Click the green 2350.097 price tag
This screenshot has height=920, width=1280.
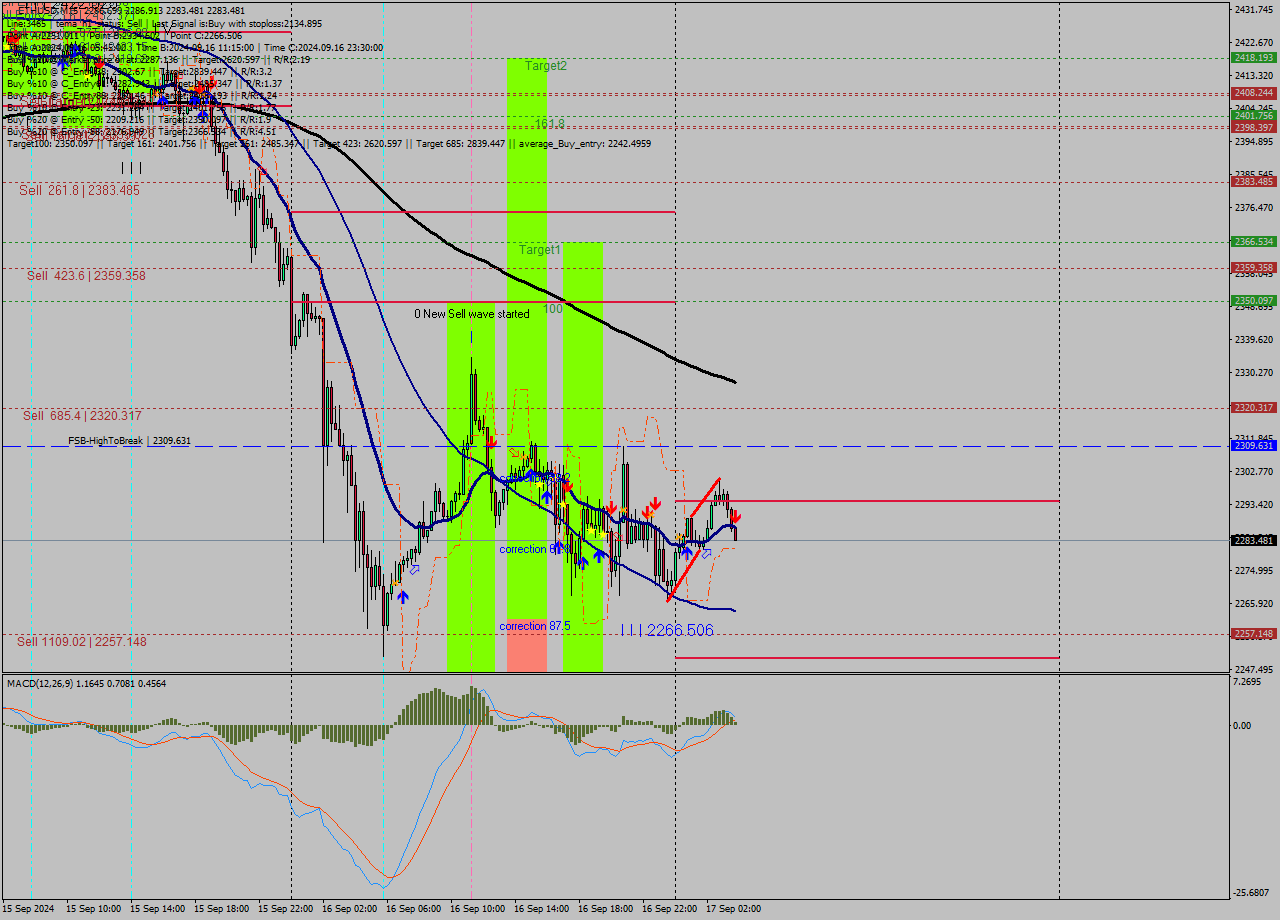[1253, 301]
